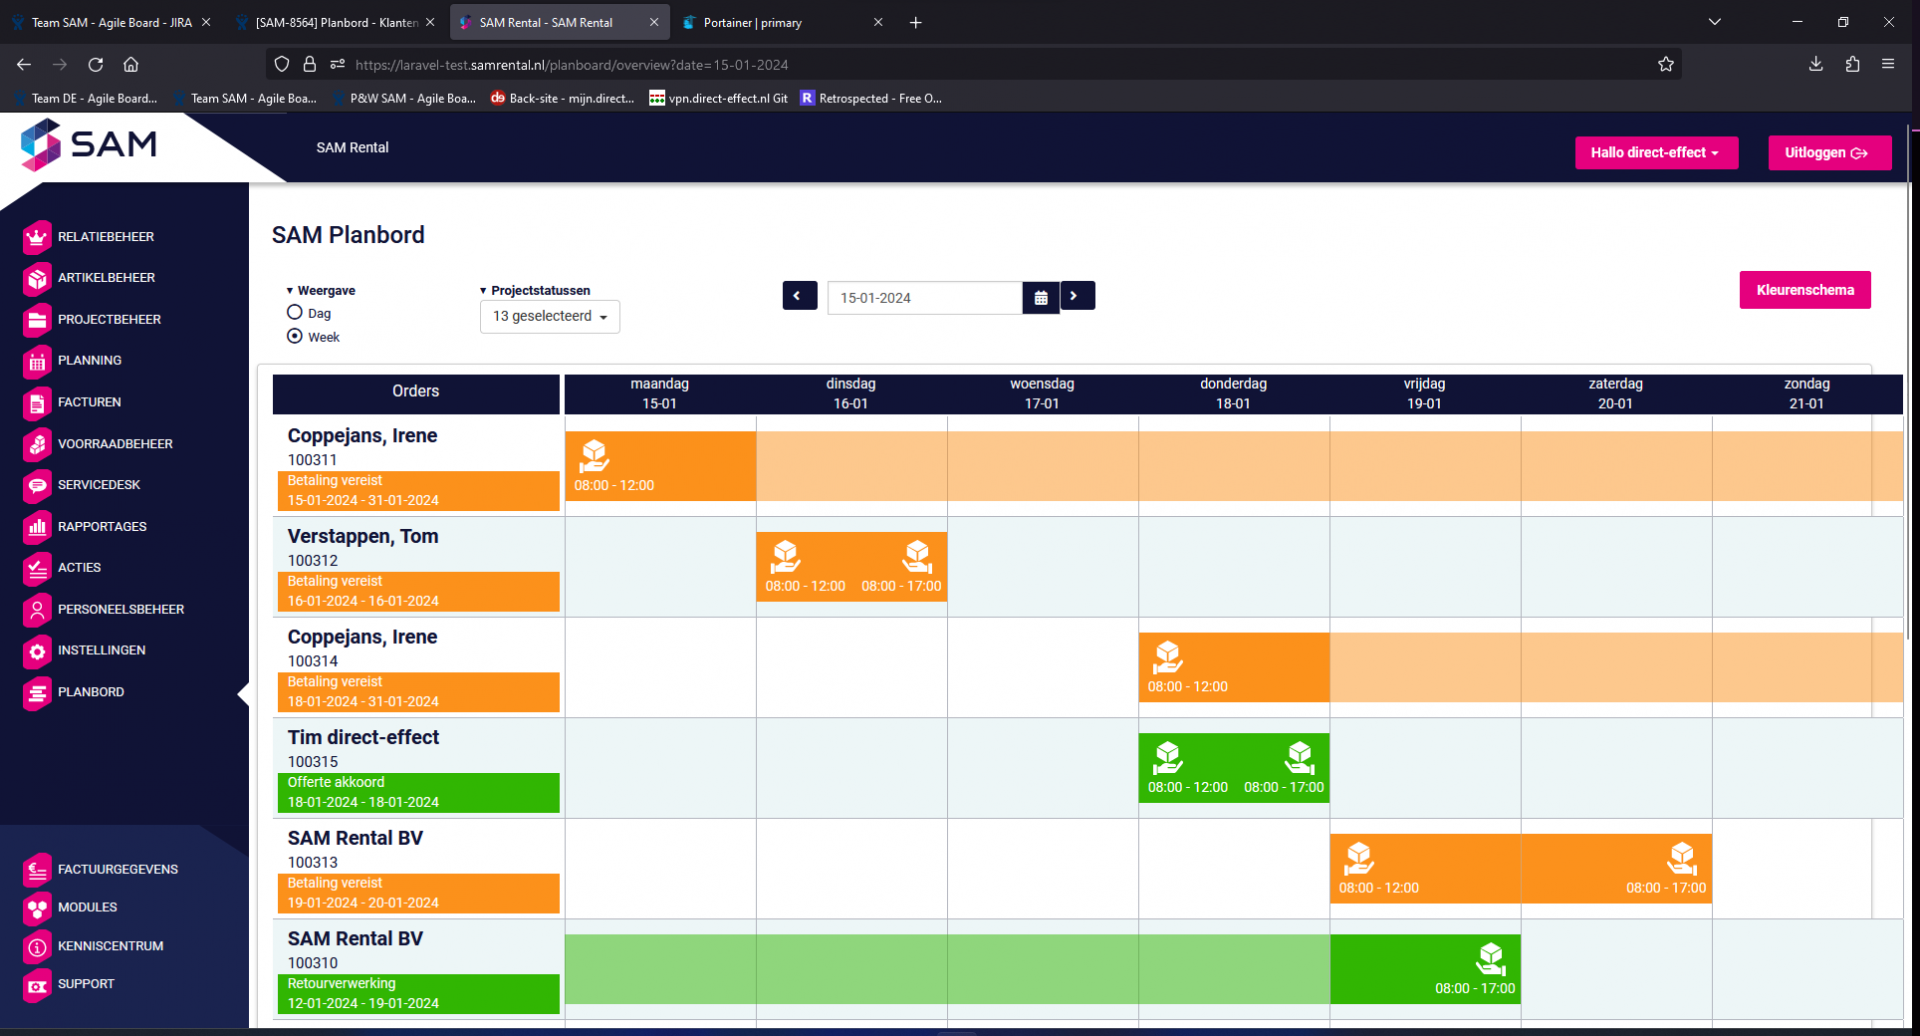Click the date input field 15-01-2024

click(x=925, y=298)
